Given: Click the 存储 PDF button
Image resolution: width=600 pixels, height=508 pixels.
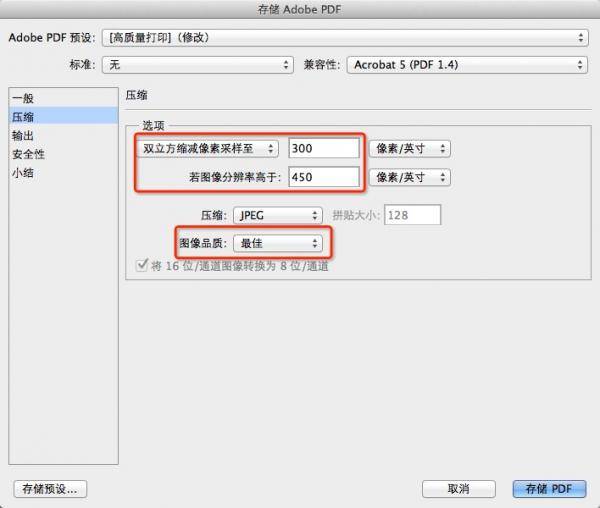Looking at the screenshot, I should click(548, 489).
